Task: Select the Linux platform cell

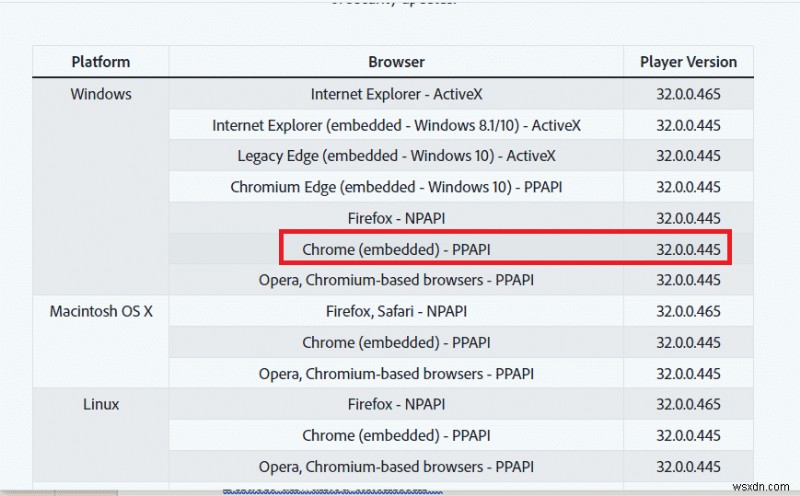Action: (x=101, y=404)
